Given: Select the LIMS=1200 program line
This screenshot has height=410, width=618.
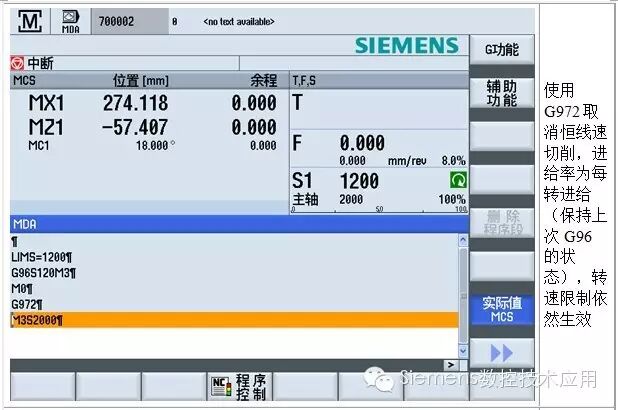Looking at the screenshot, I should coord(235,257).
